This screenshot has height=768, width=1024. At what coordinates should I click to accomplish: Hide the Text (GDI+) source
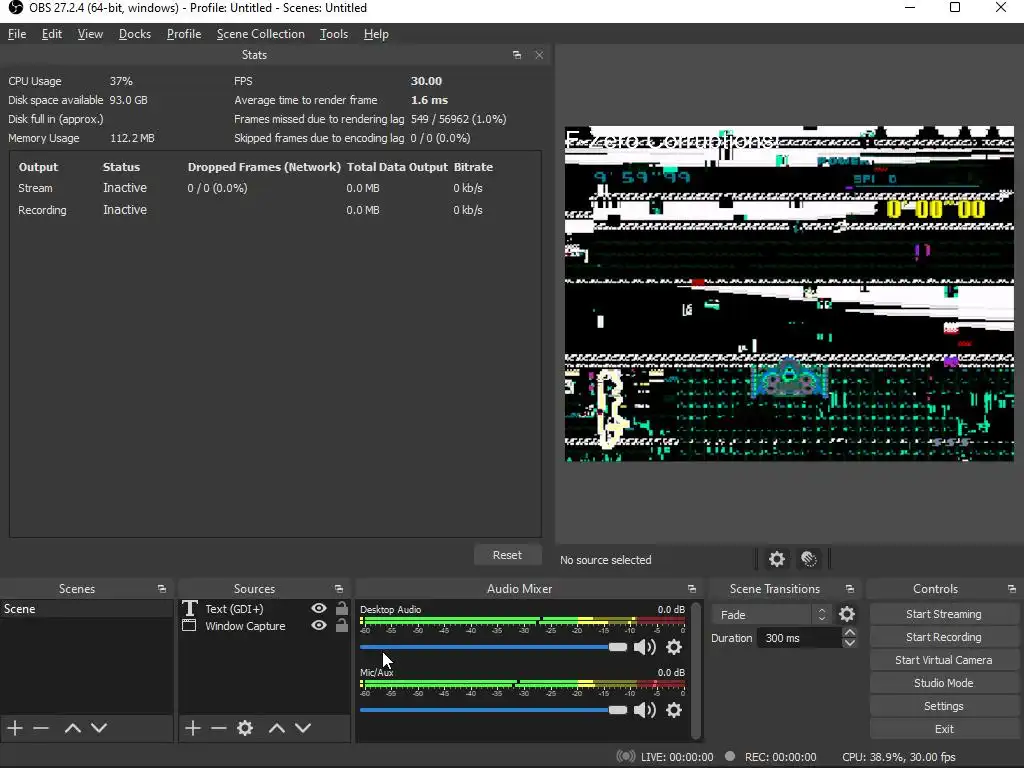pyautogui.click(x=319, y=608)
